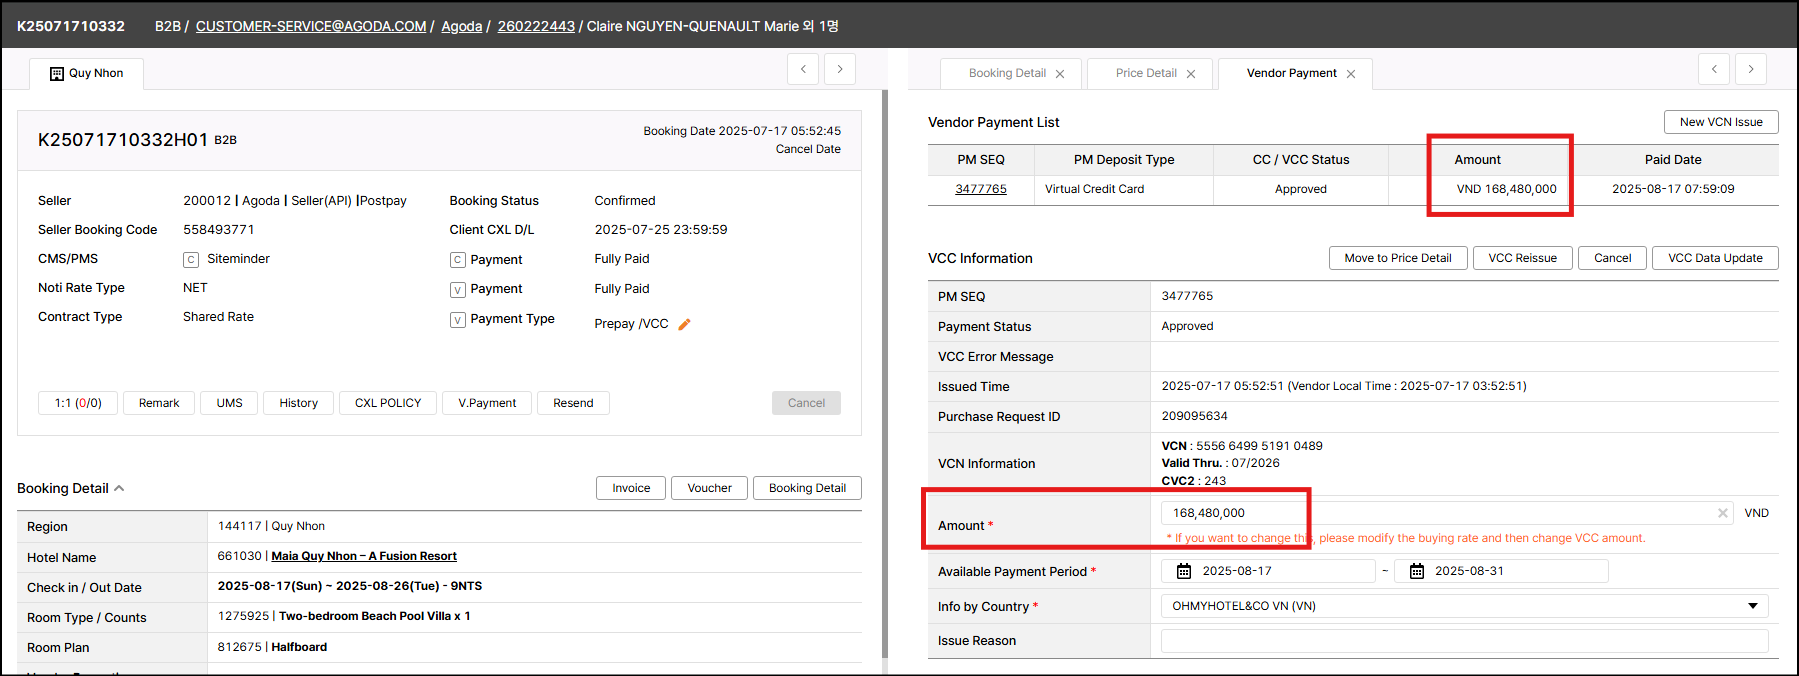Collapse the Booking Detail section
The width and height of the screenshot is (1799, 676).
119,488
